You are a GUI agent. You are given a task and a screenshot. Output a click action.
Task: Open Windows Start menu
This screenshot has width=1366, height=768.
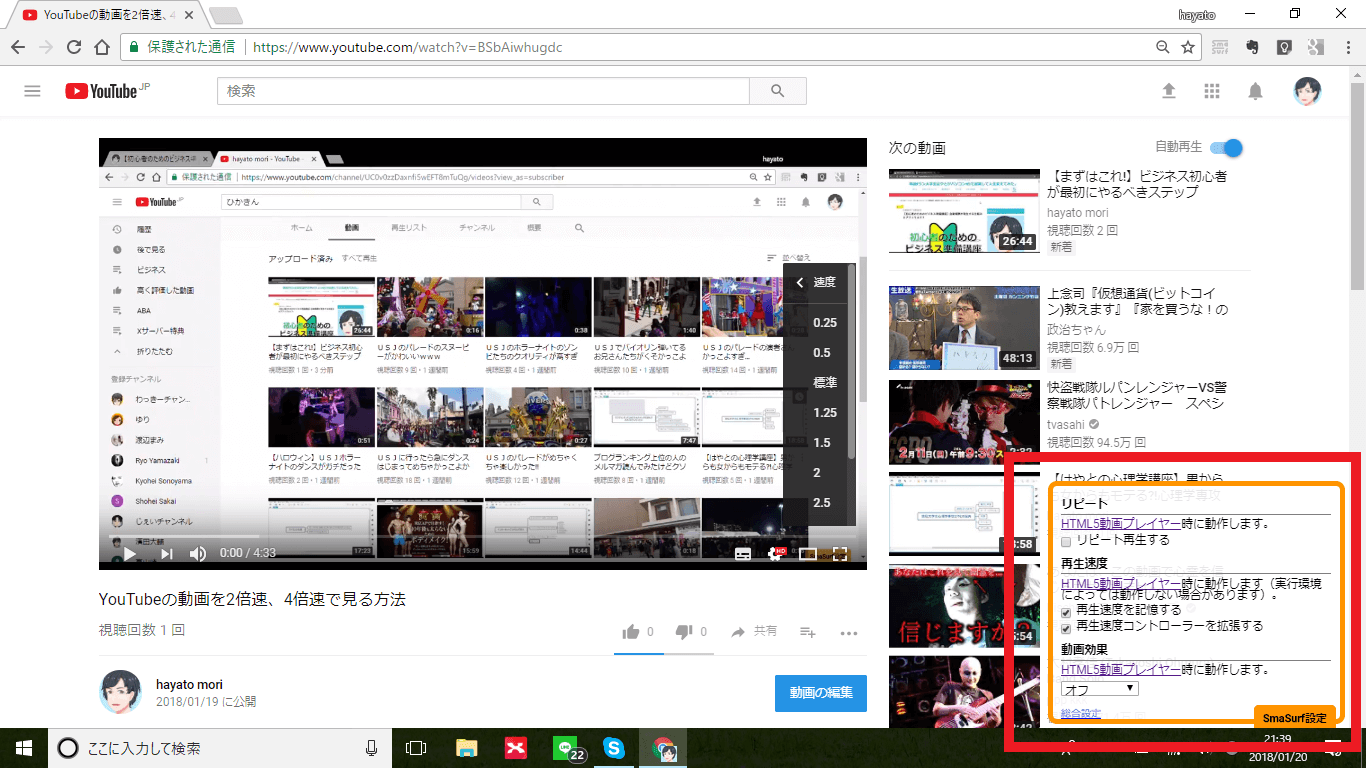(24, 747)
